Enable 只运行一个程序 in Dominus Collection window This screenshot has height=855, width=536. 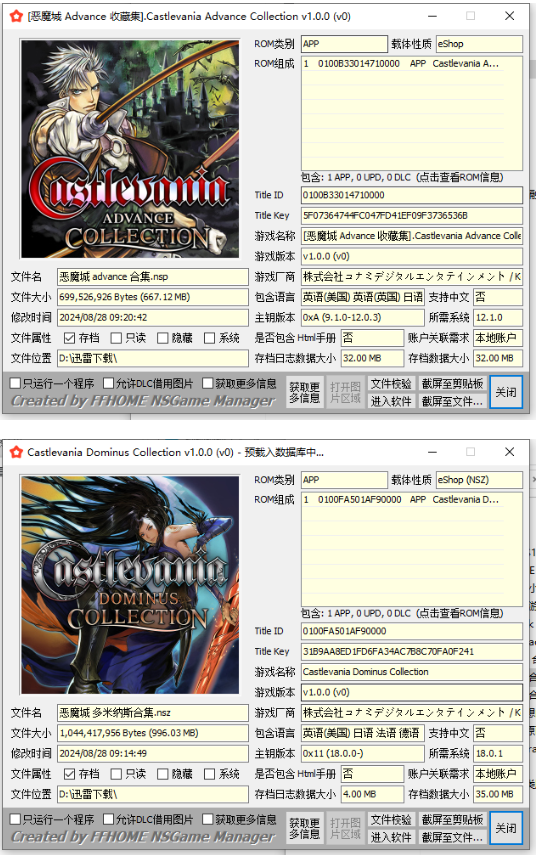pyautogui.click(x=16, y=819)
